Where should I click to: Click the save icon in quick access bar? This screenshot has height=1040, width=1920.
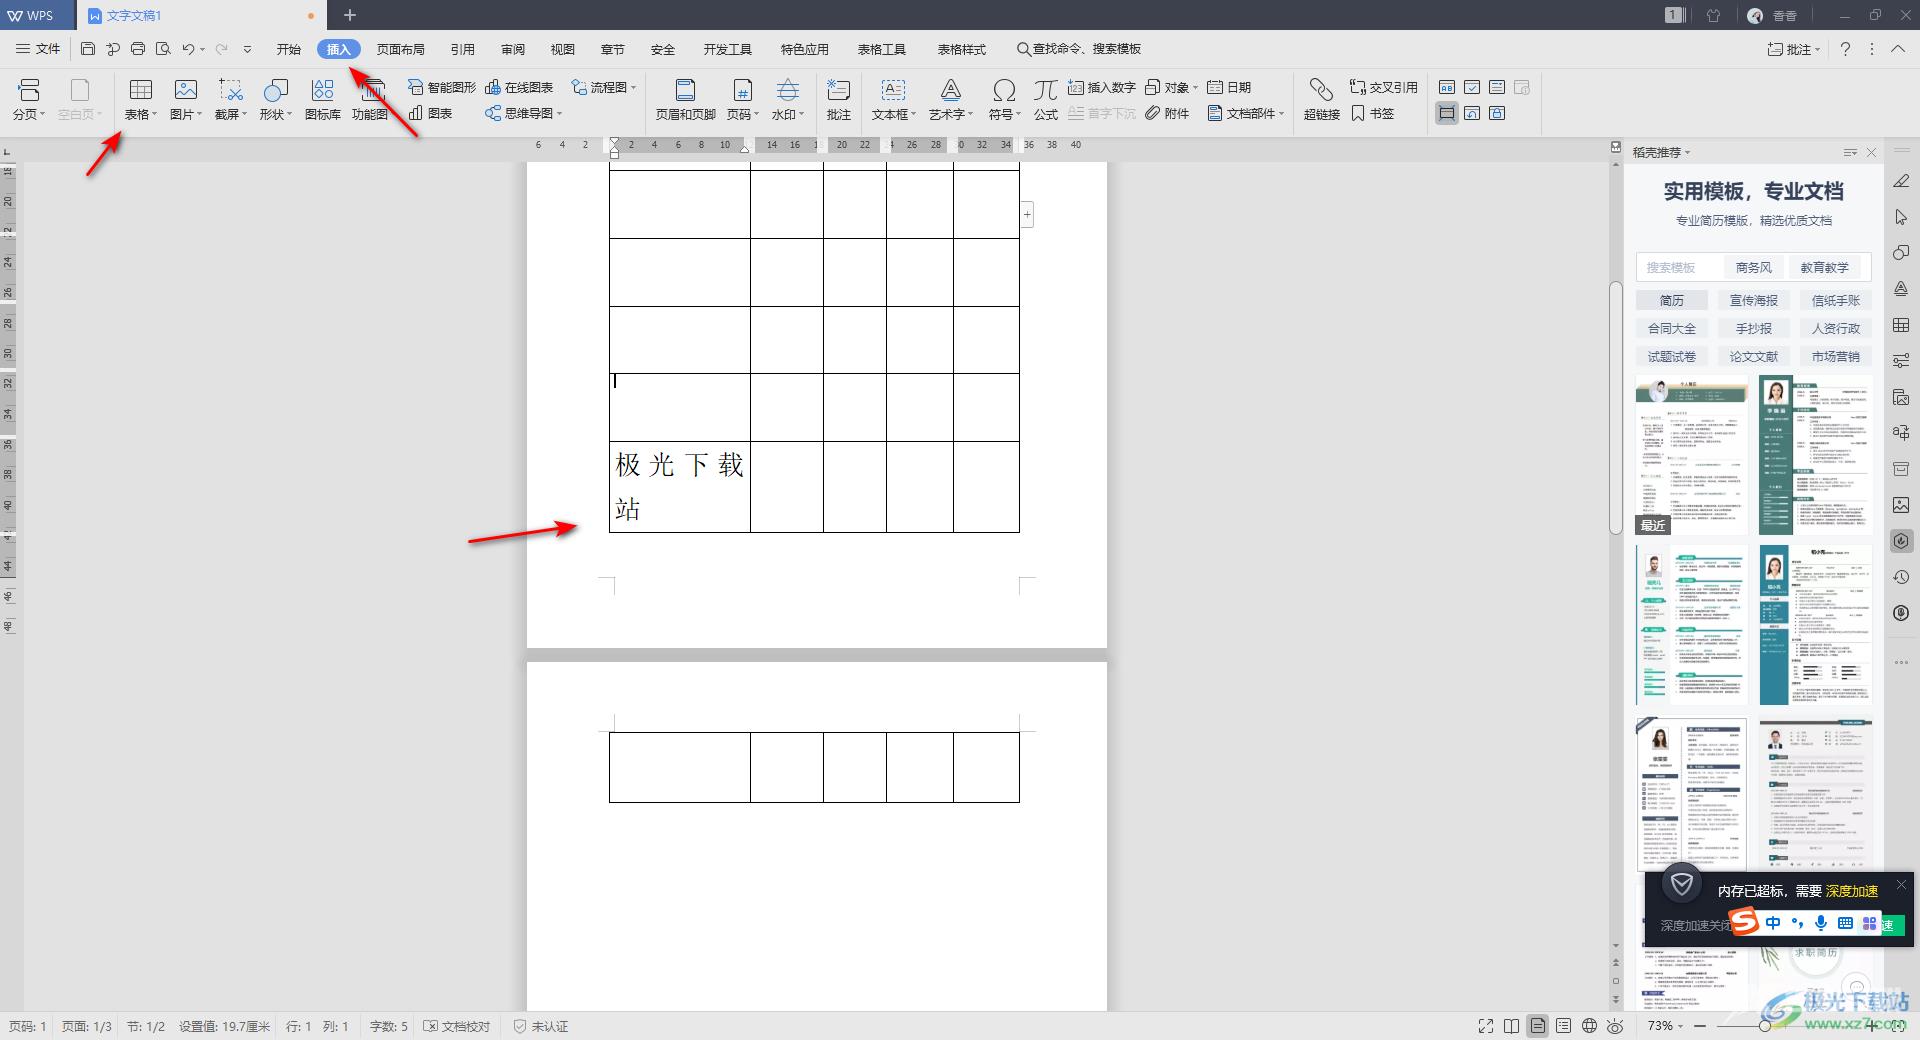click(88, 48)
